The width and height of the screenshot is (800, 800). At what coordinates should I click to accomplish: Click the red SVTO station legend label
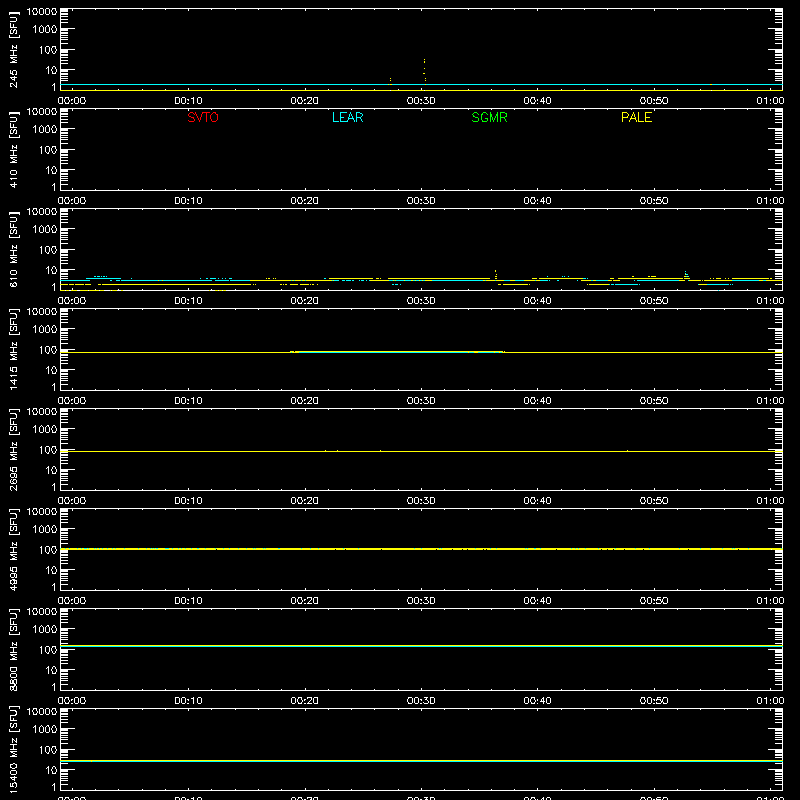click(203, 117)
